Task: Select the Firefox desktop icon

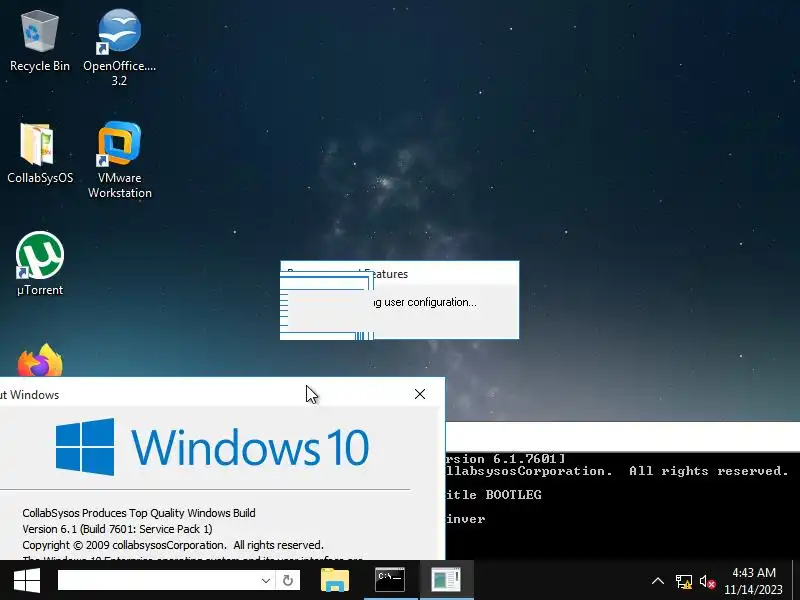Action: 40,360
